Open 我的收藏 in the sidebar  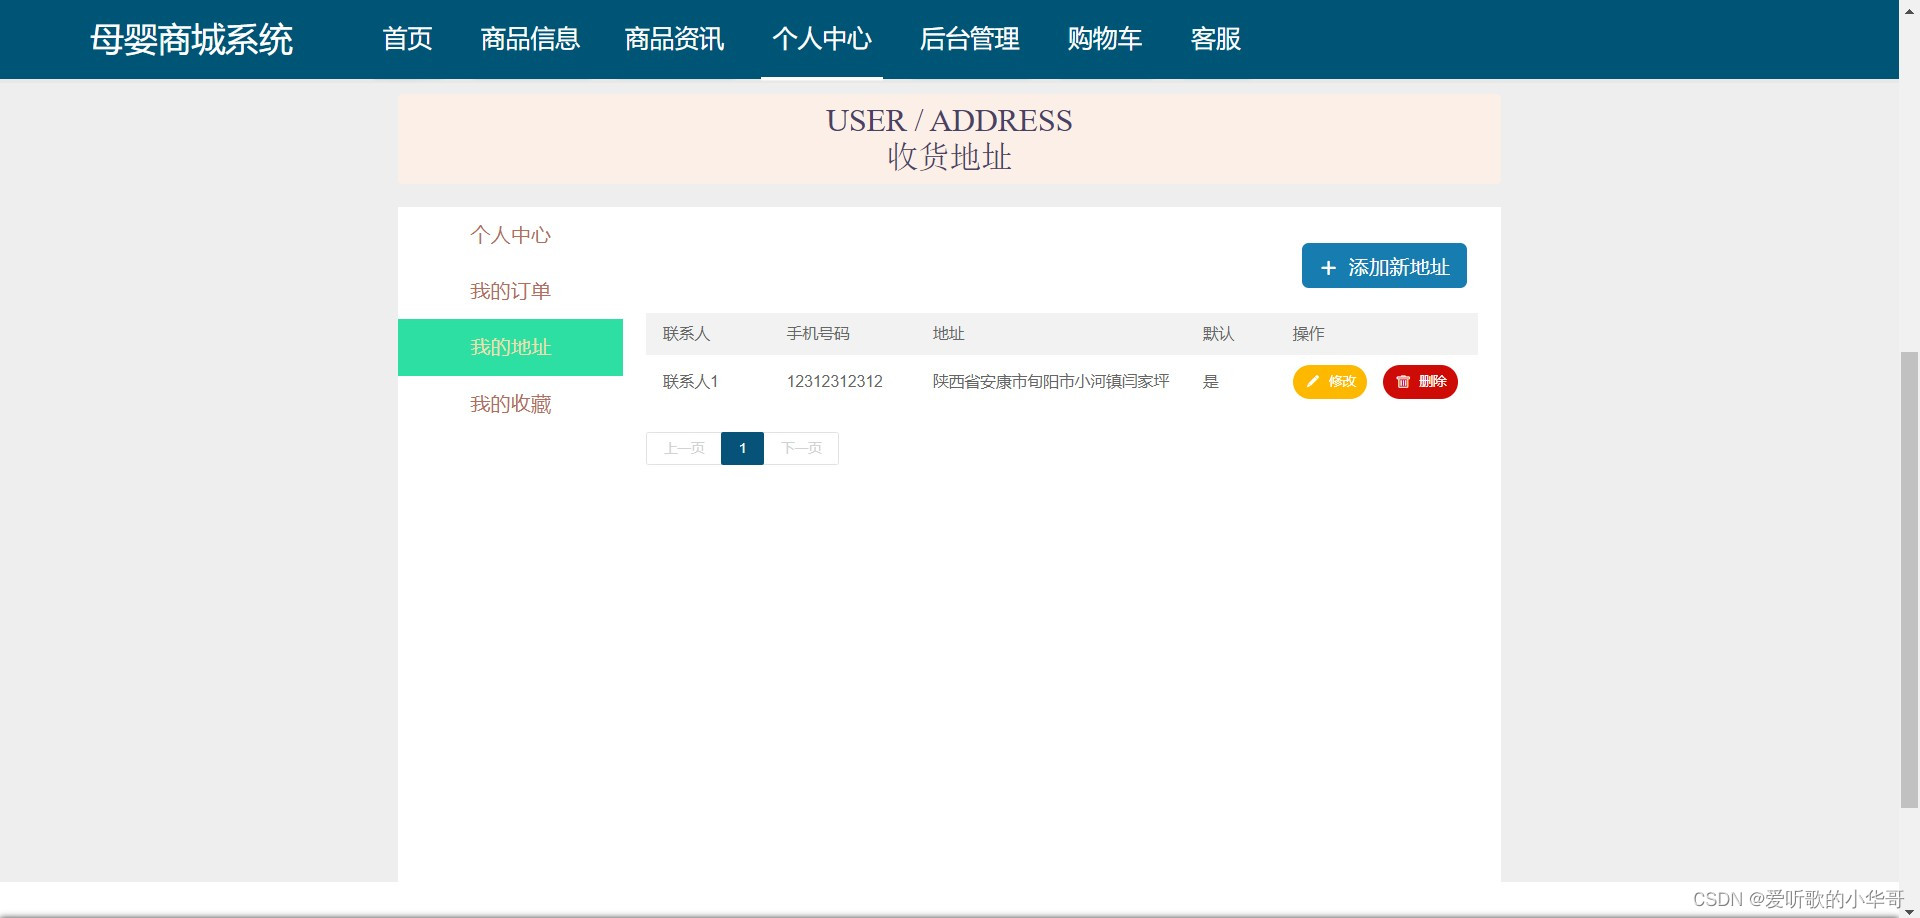click(510, 404)
